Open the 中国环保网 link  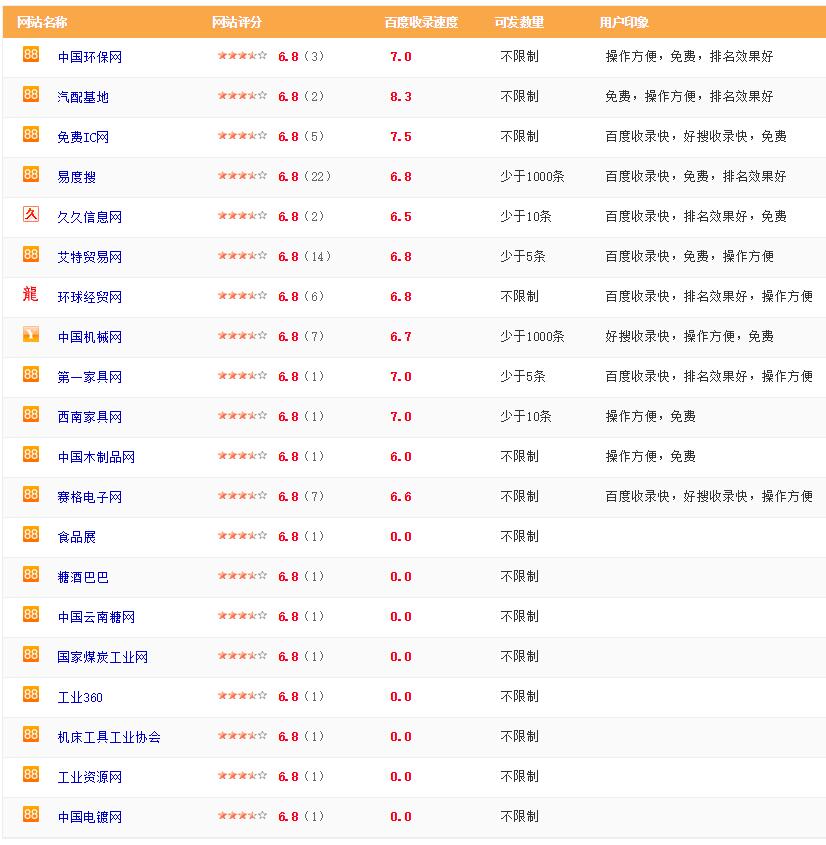89,57
